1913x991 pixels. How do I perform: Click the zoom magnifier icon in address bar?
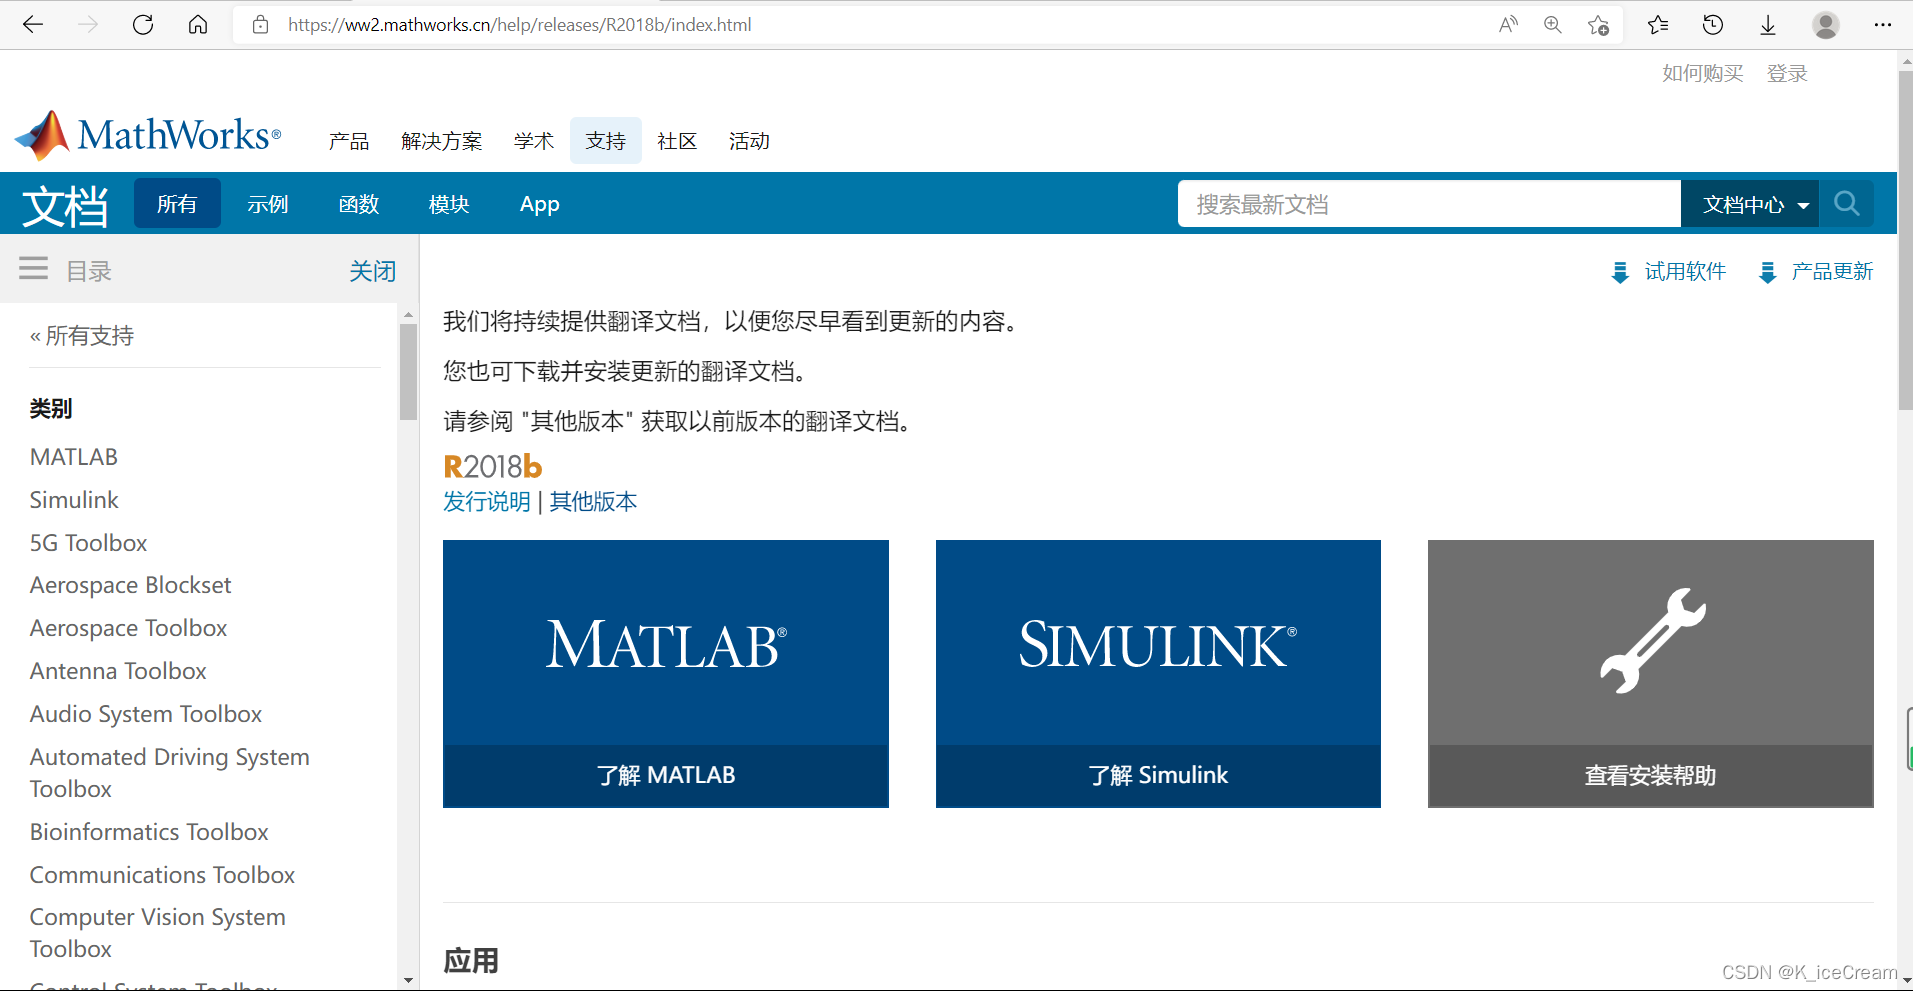point(1553,25)
